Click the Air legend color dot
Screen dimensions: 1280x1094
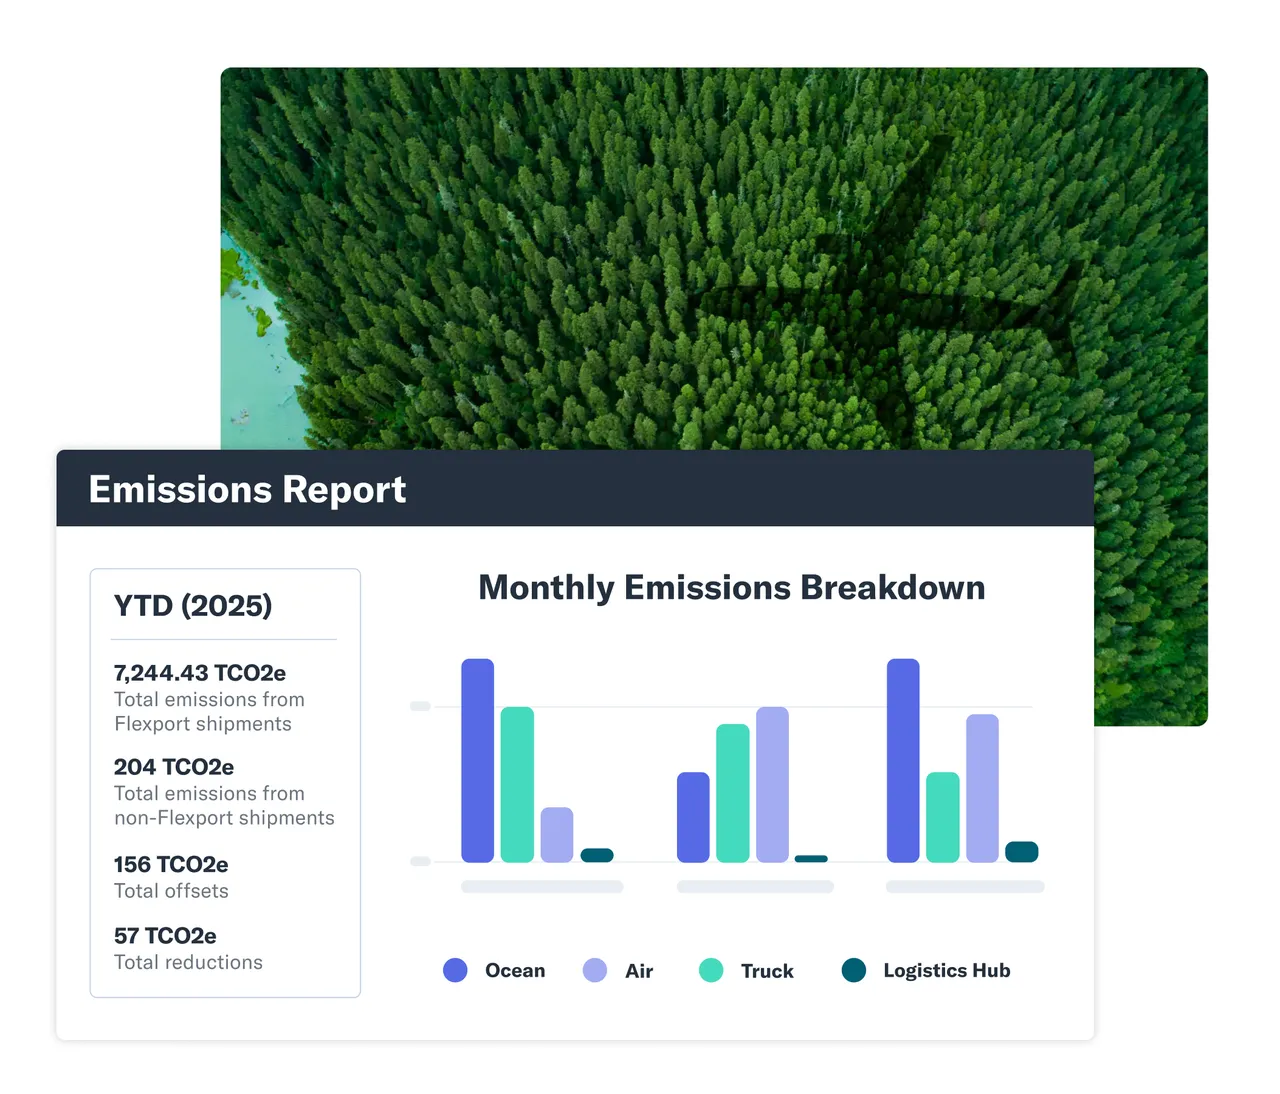(x=595, y=970)
